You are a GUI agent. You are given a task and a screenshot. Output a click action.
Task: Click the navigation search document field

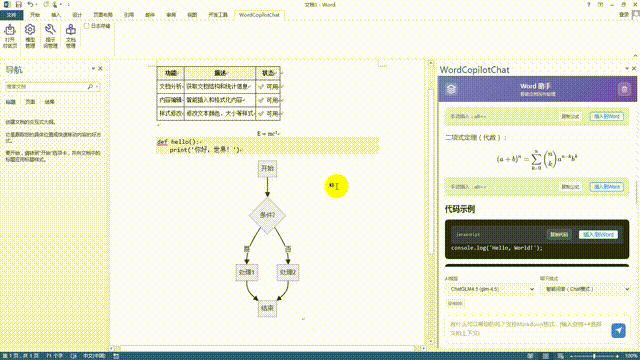pos(46,87)
